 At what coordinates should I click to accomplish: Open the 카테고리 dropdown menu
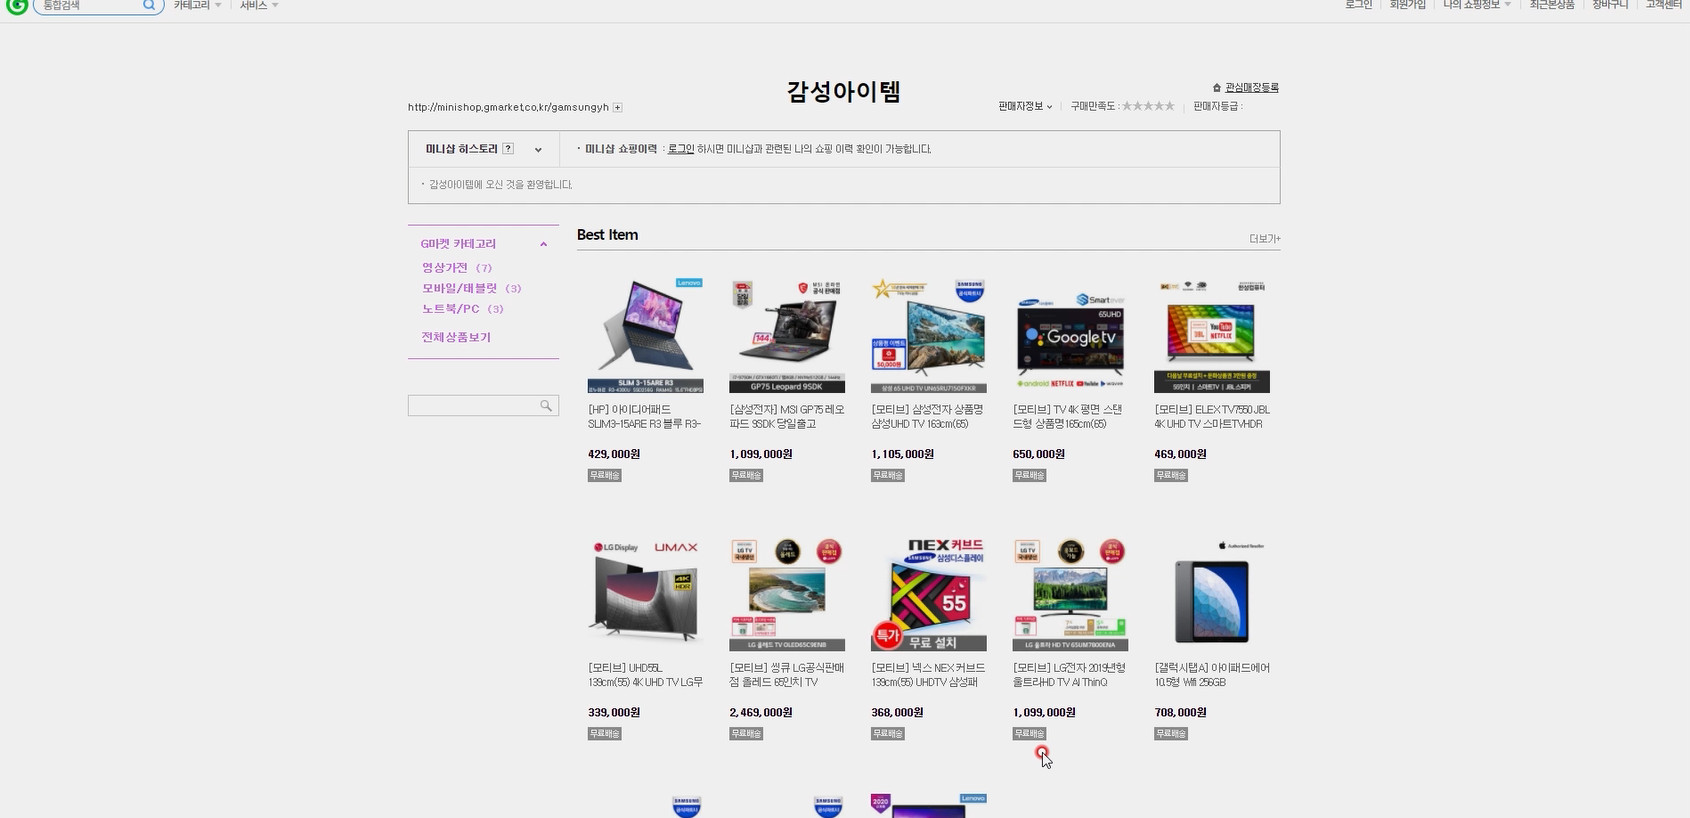[197, 5]
